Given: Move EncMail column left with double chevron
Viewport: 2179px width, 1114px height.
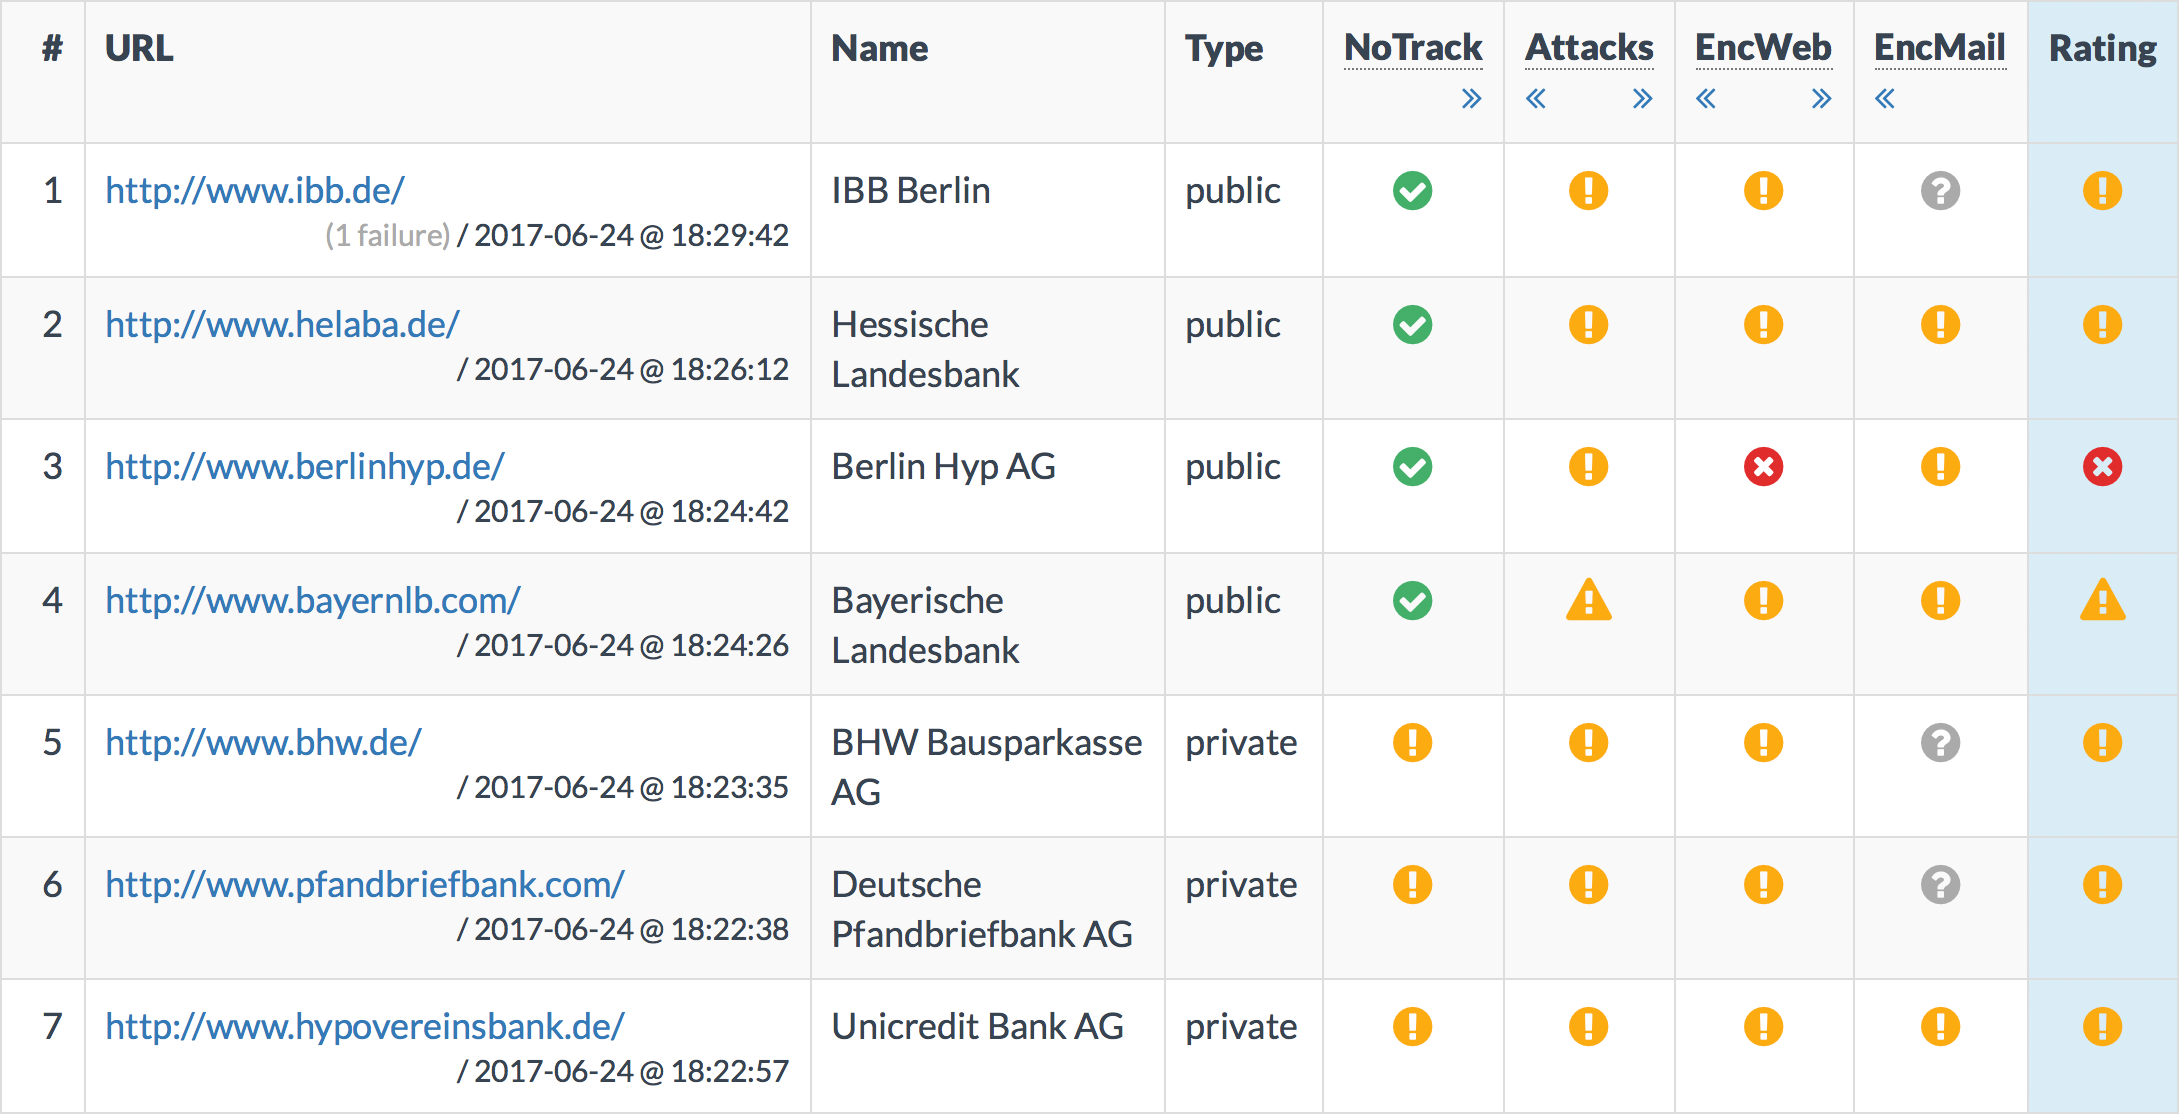Looking at the screenshot, I should [1885, 99].
